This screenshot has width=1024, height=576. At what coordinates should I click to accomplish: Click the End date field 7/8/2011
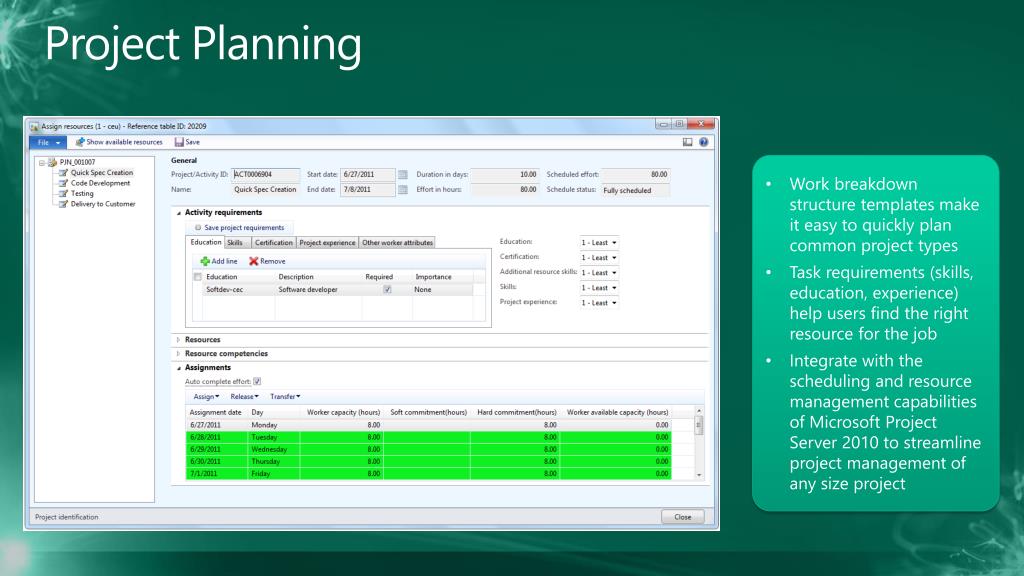(x=368, y=189)
